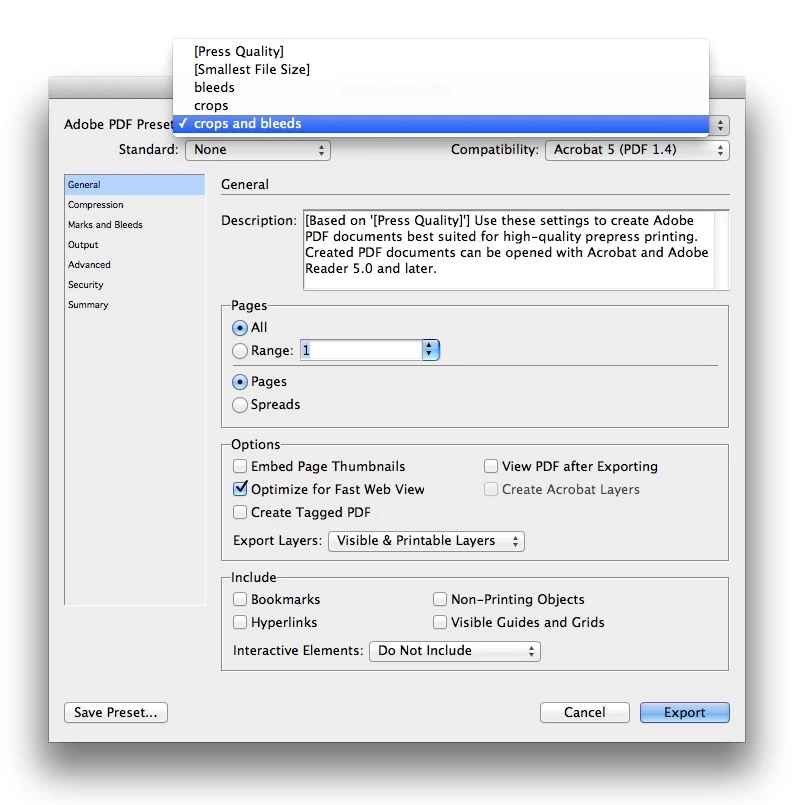This screenshot has width=804, height=805.
Task: Enable Create Tagged PDF
Action: click(x=240, y=512)
